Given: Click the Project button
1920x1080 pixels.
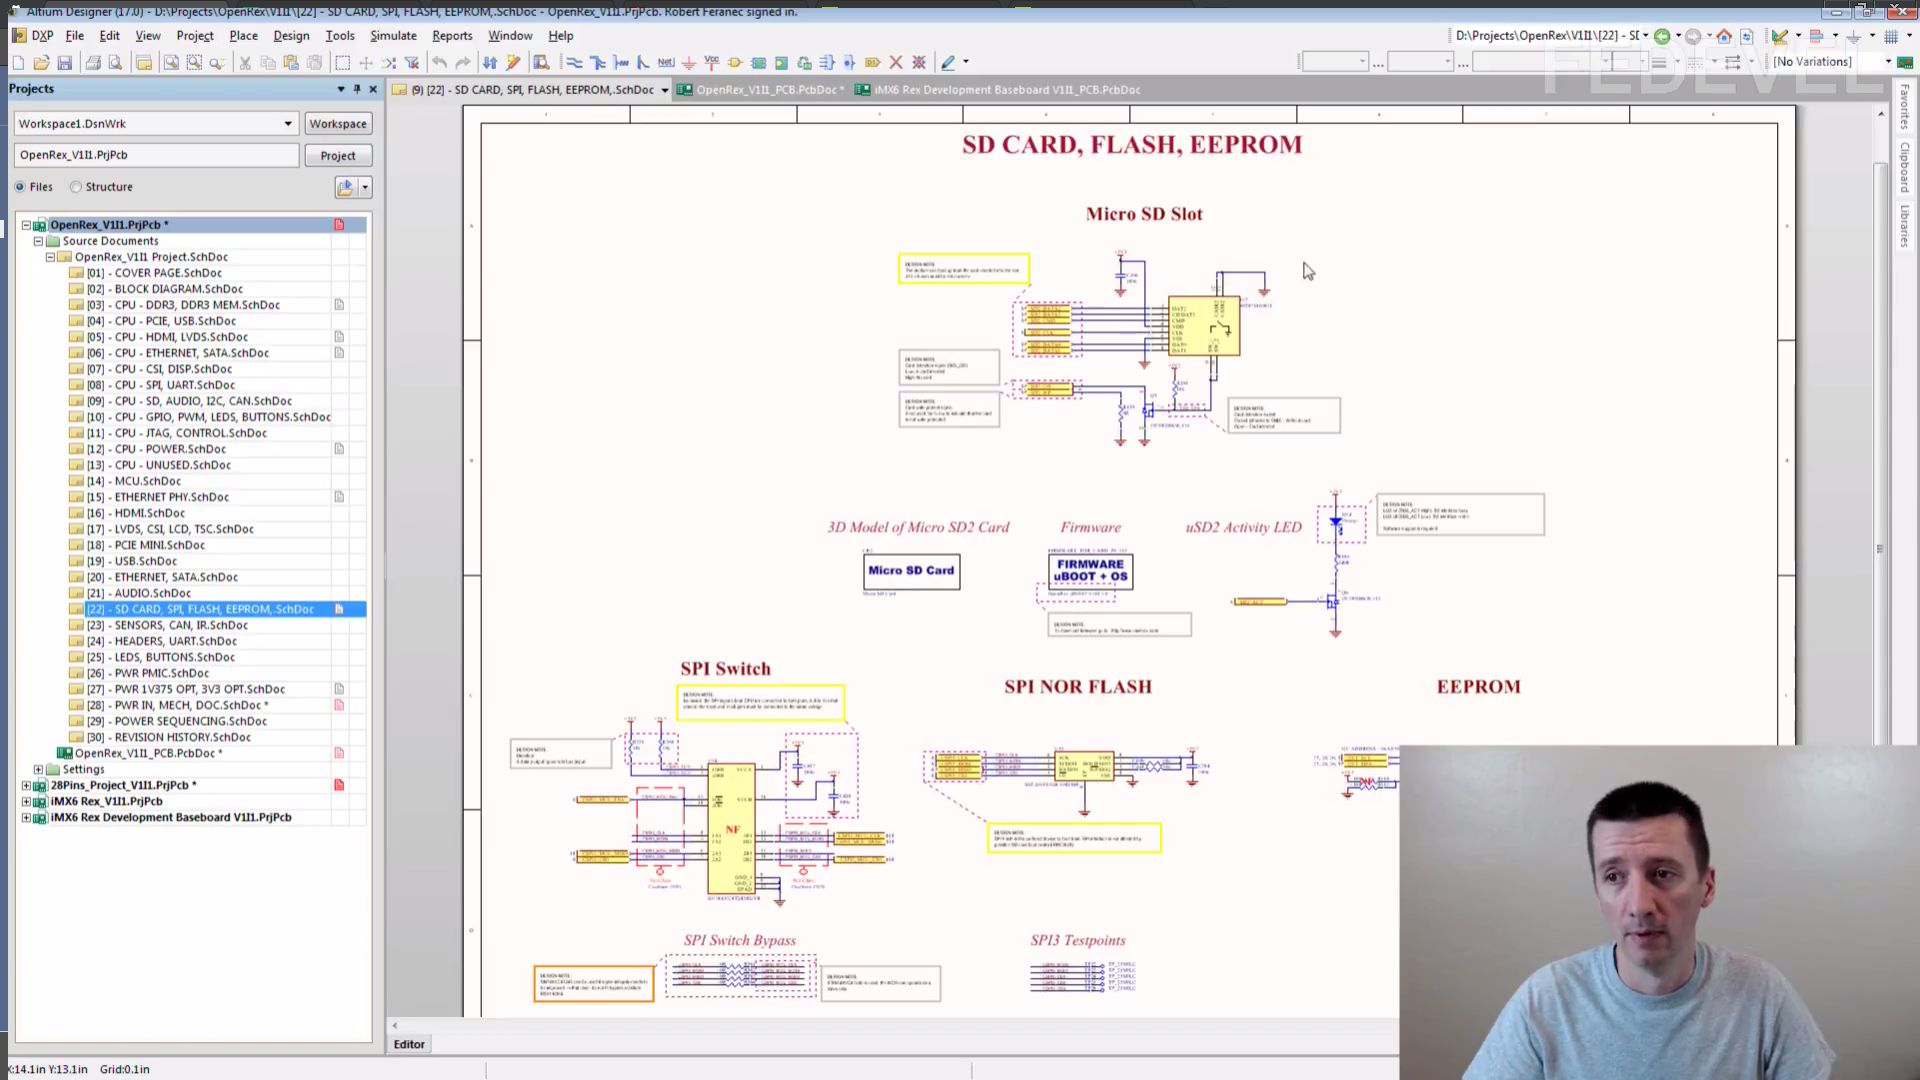Looking at the screenshot, I should tap(338, 156).
